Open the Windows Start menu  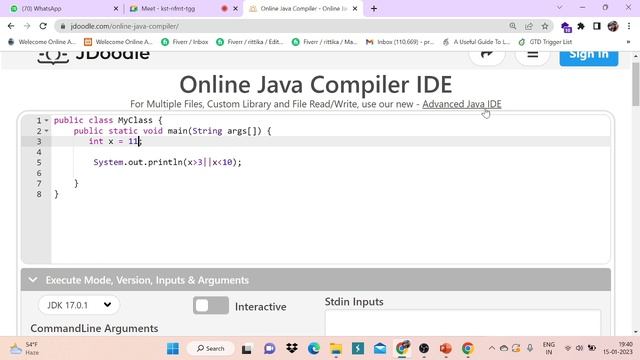point(173,349)
